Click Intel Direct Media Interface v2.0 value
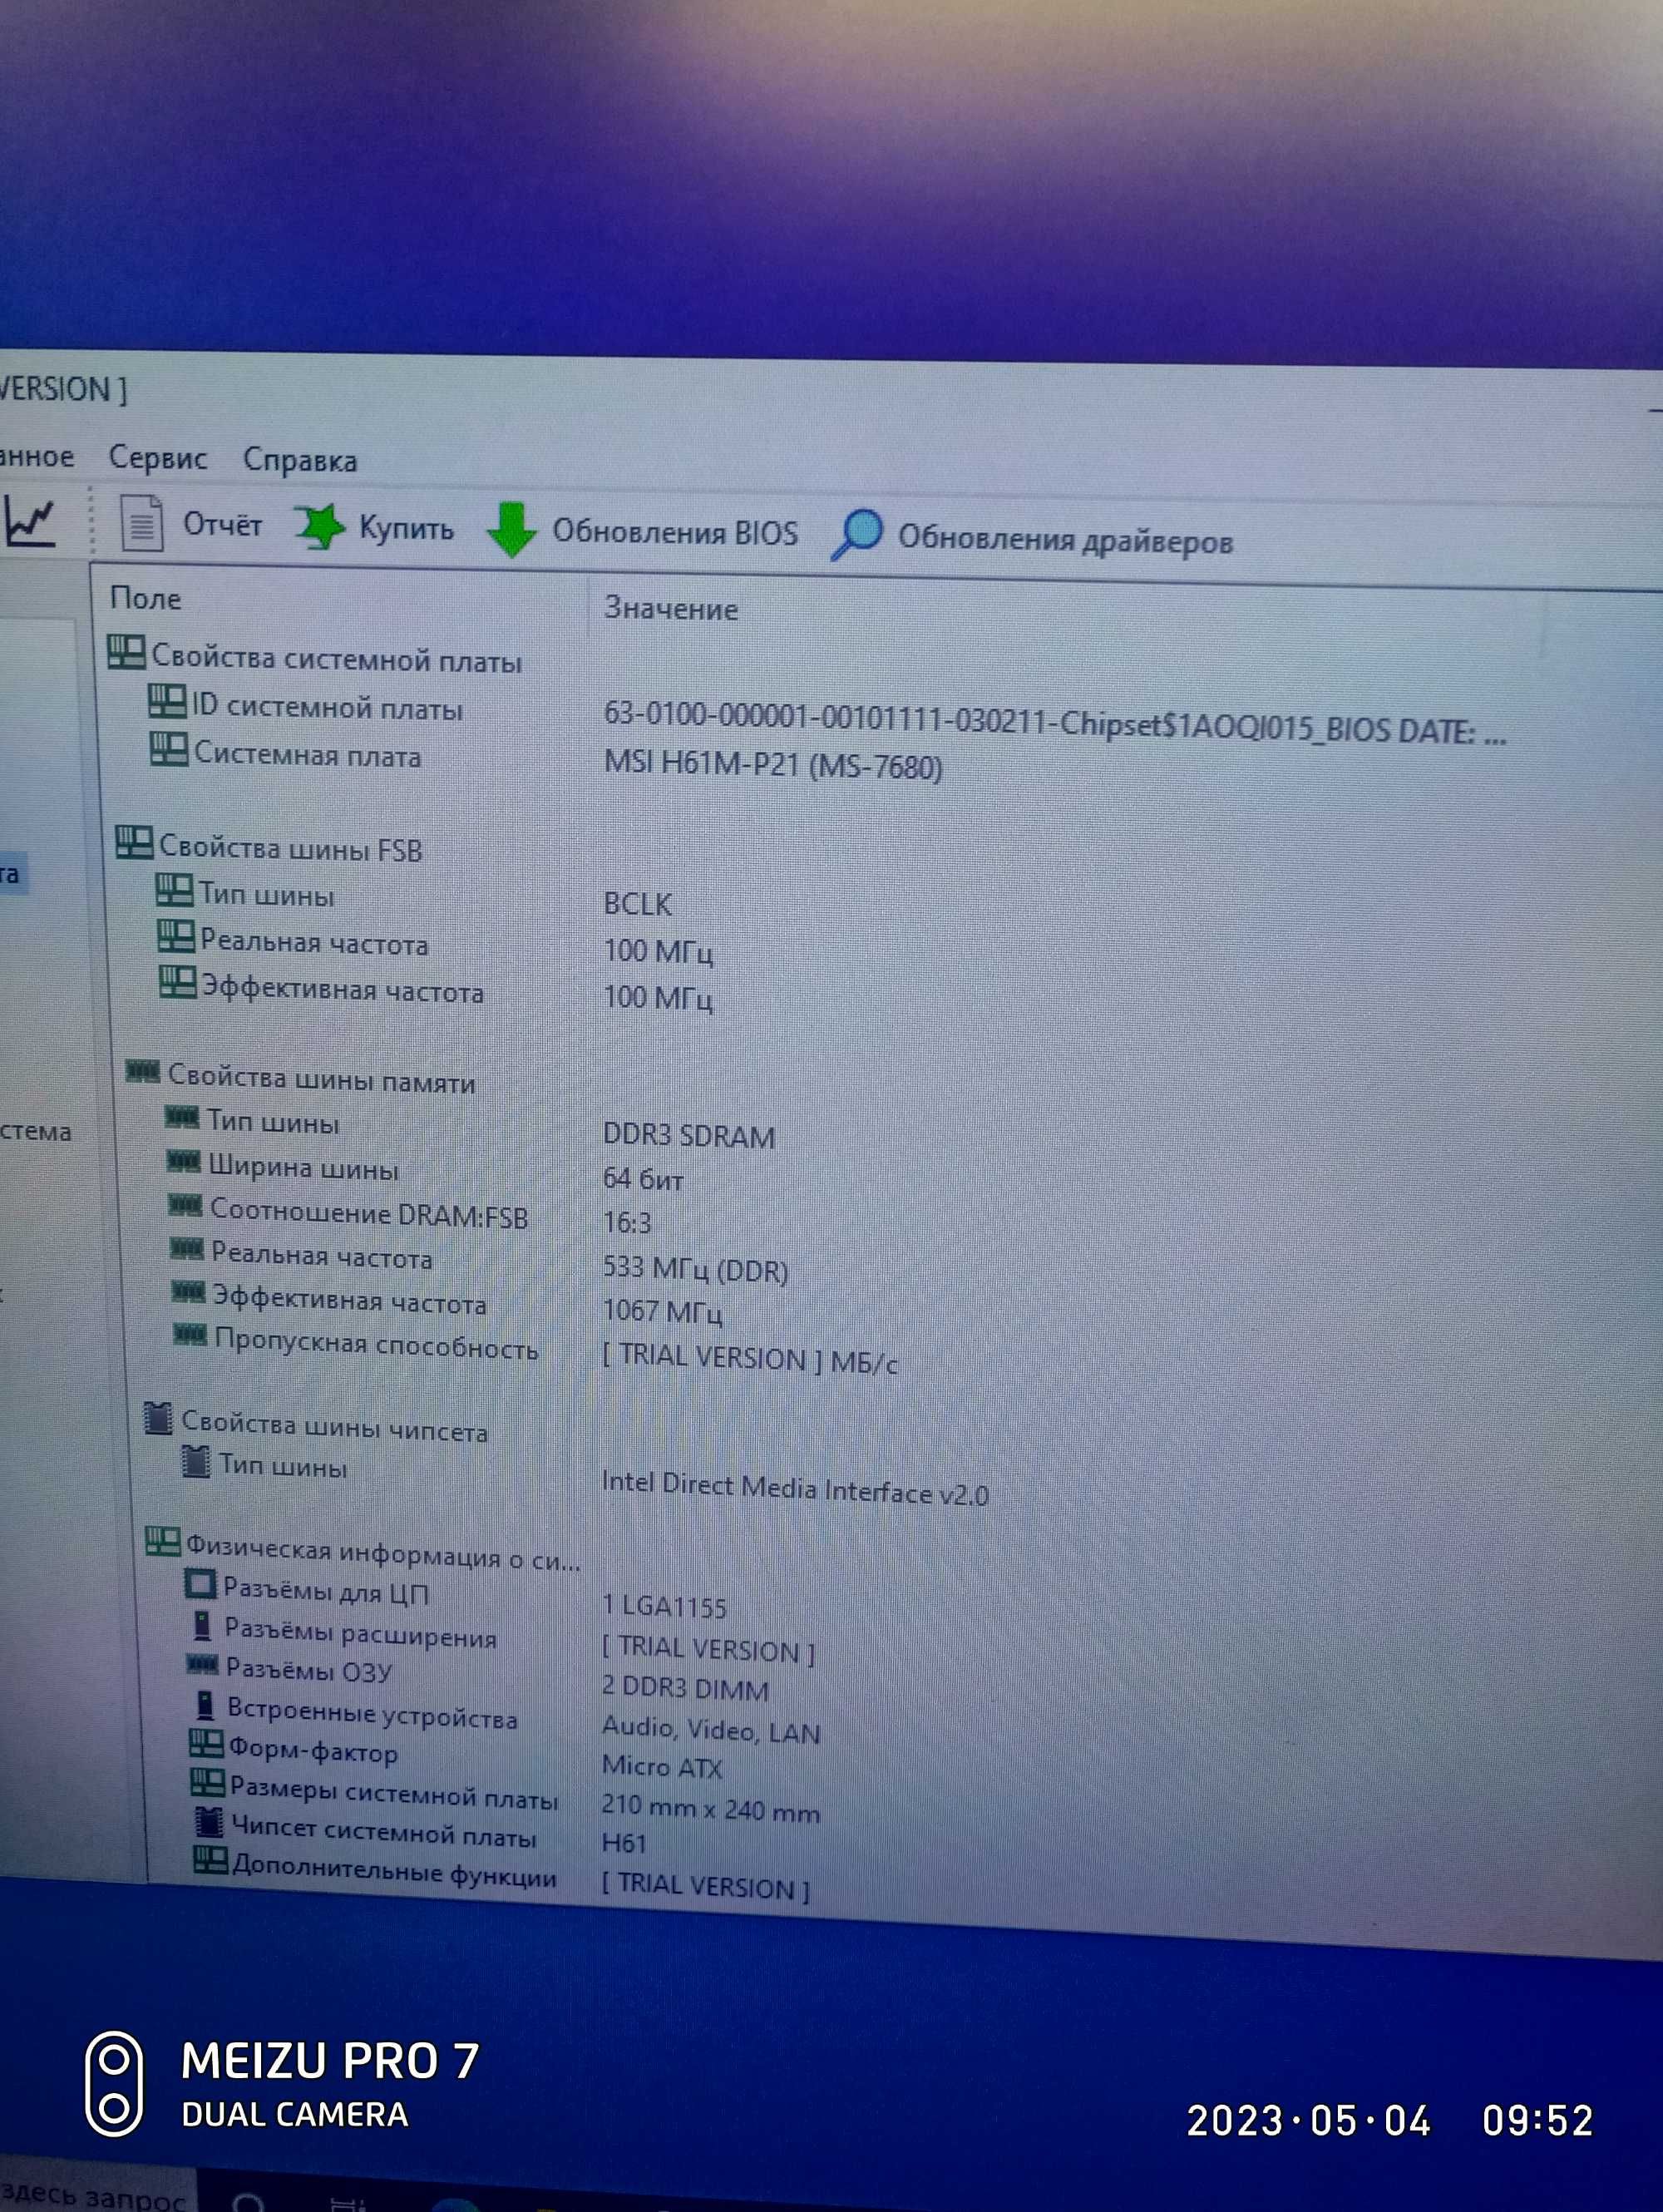This screenshot has height=2212, width=1663. coord(795,1489)
